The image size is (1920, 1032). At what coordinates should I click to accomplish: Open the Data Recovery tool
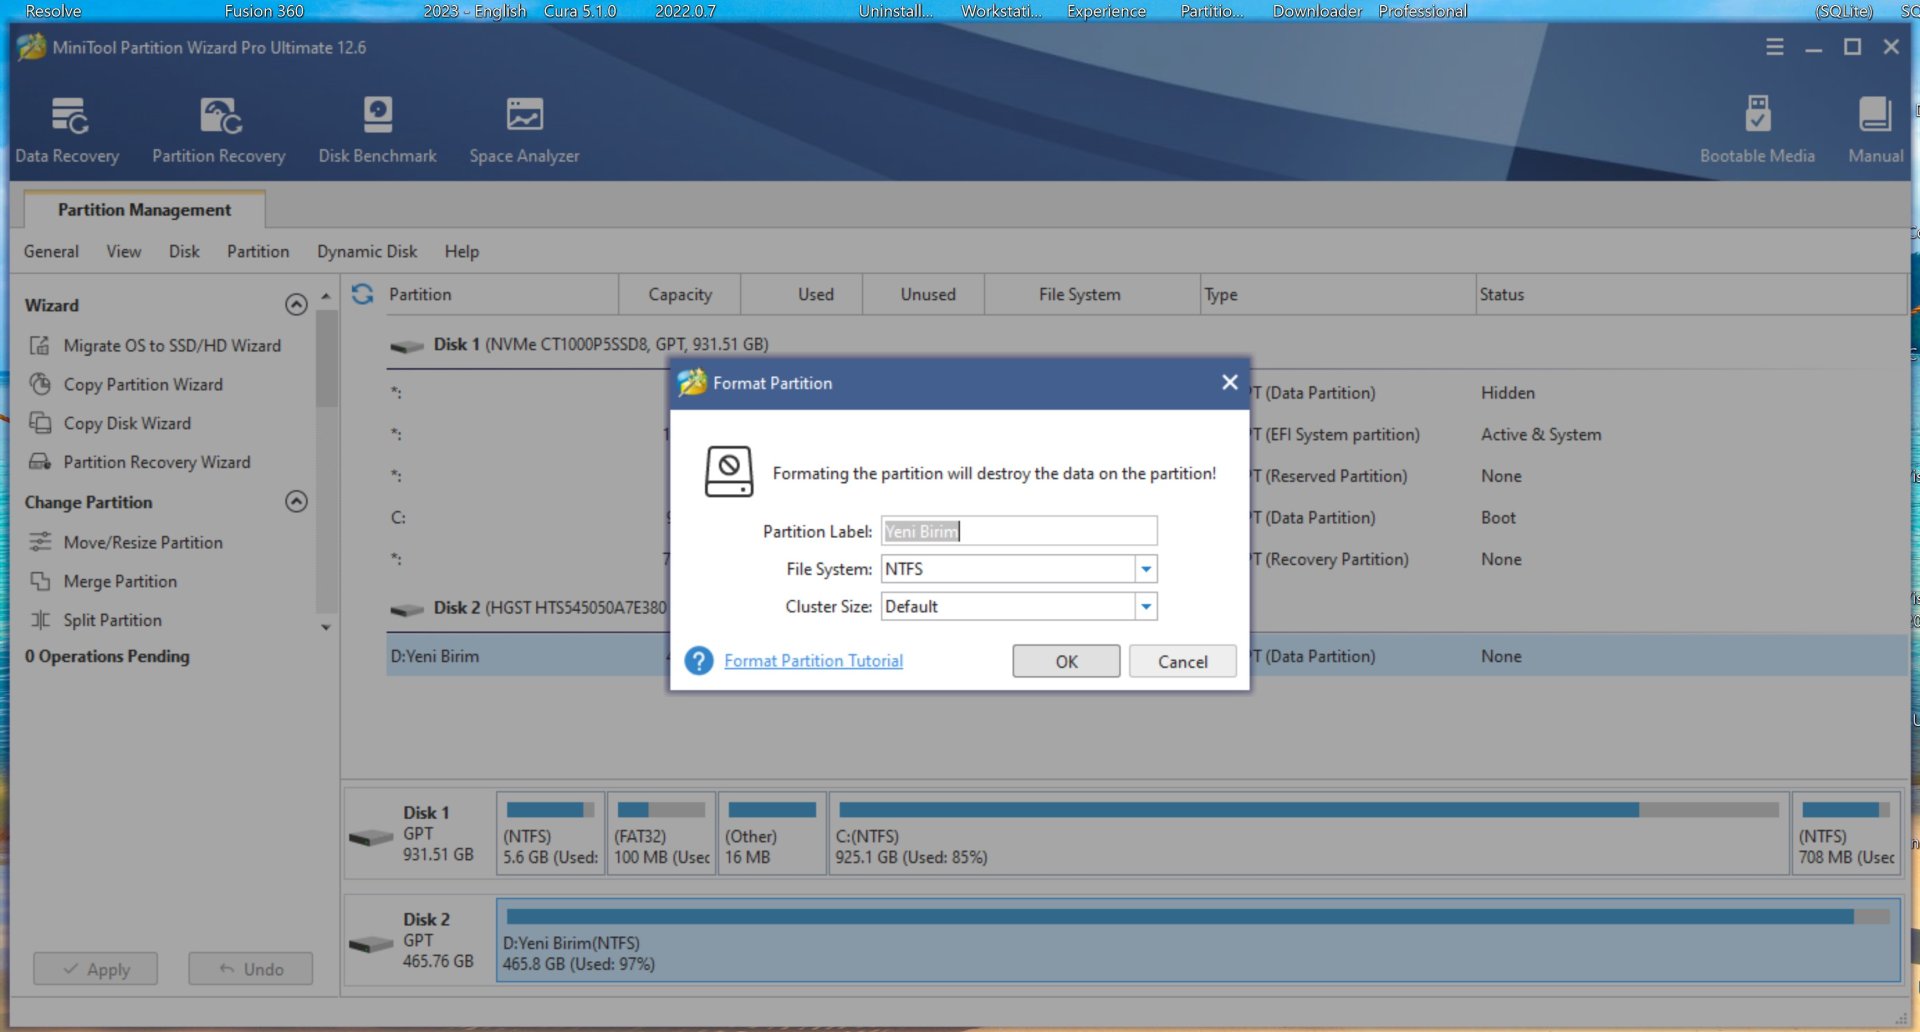67,130
